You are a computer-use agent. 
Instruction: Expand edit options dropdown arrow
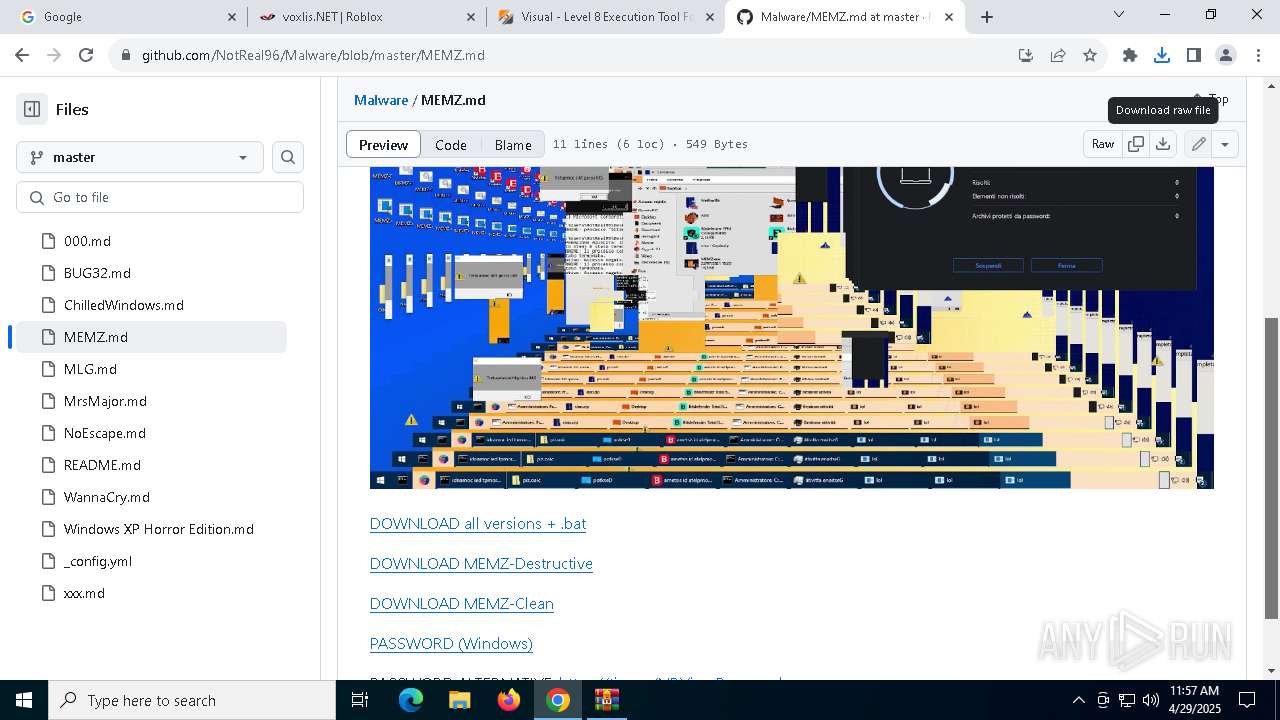(x=1225, y=144)
